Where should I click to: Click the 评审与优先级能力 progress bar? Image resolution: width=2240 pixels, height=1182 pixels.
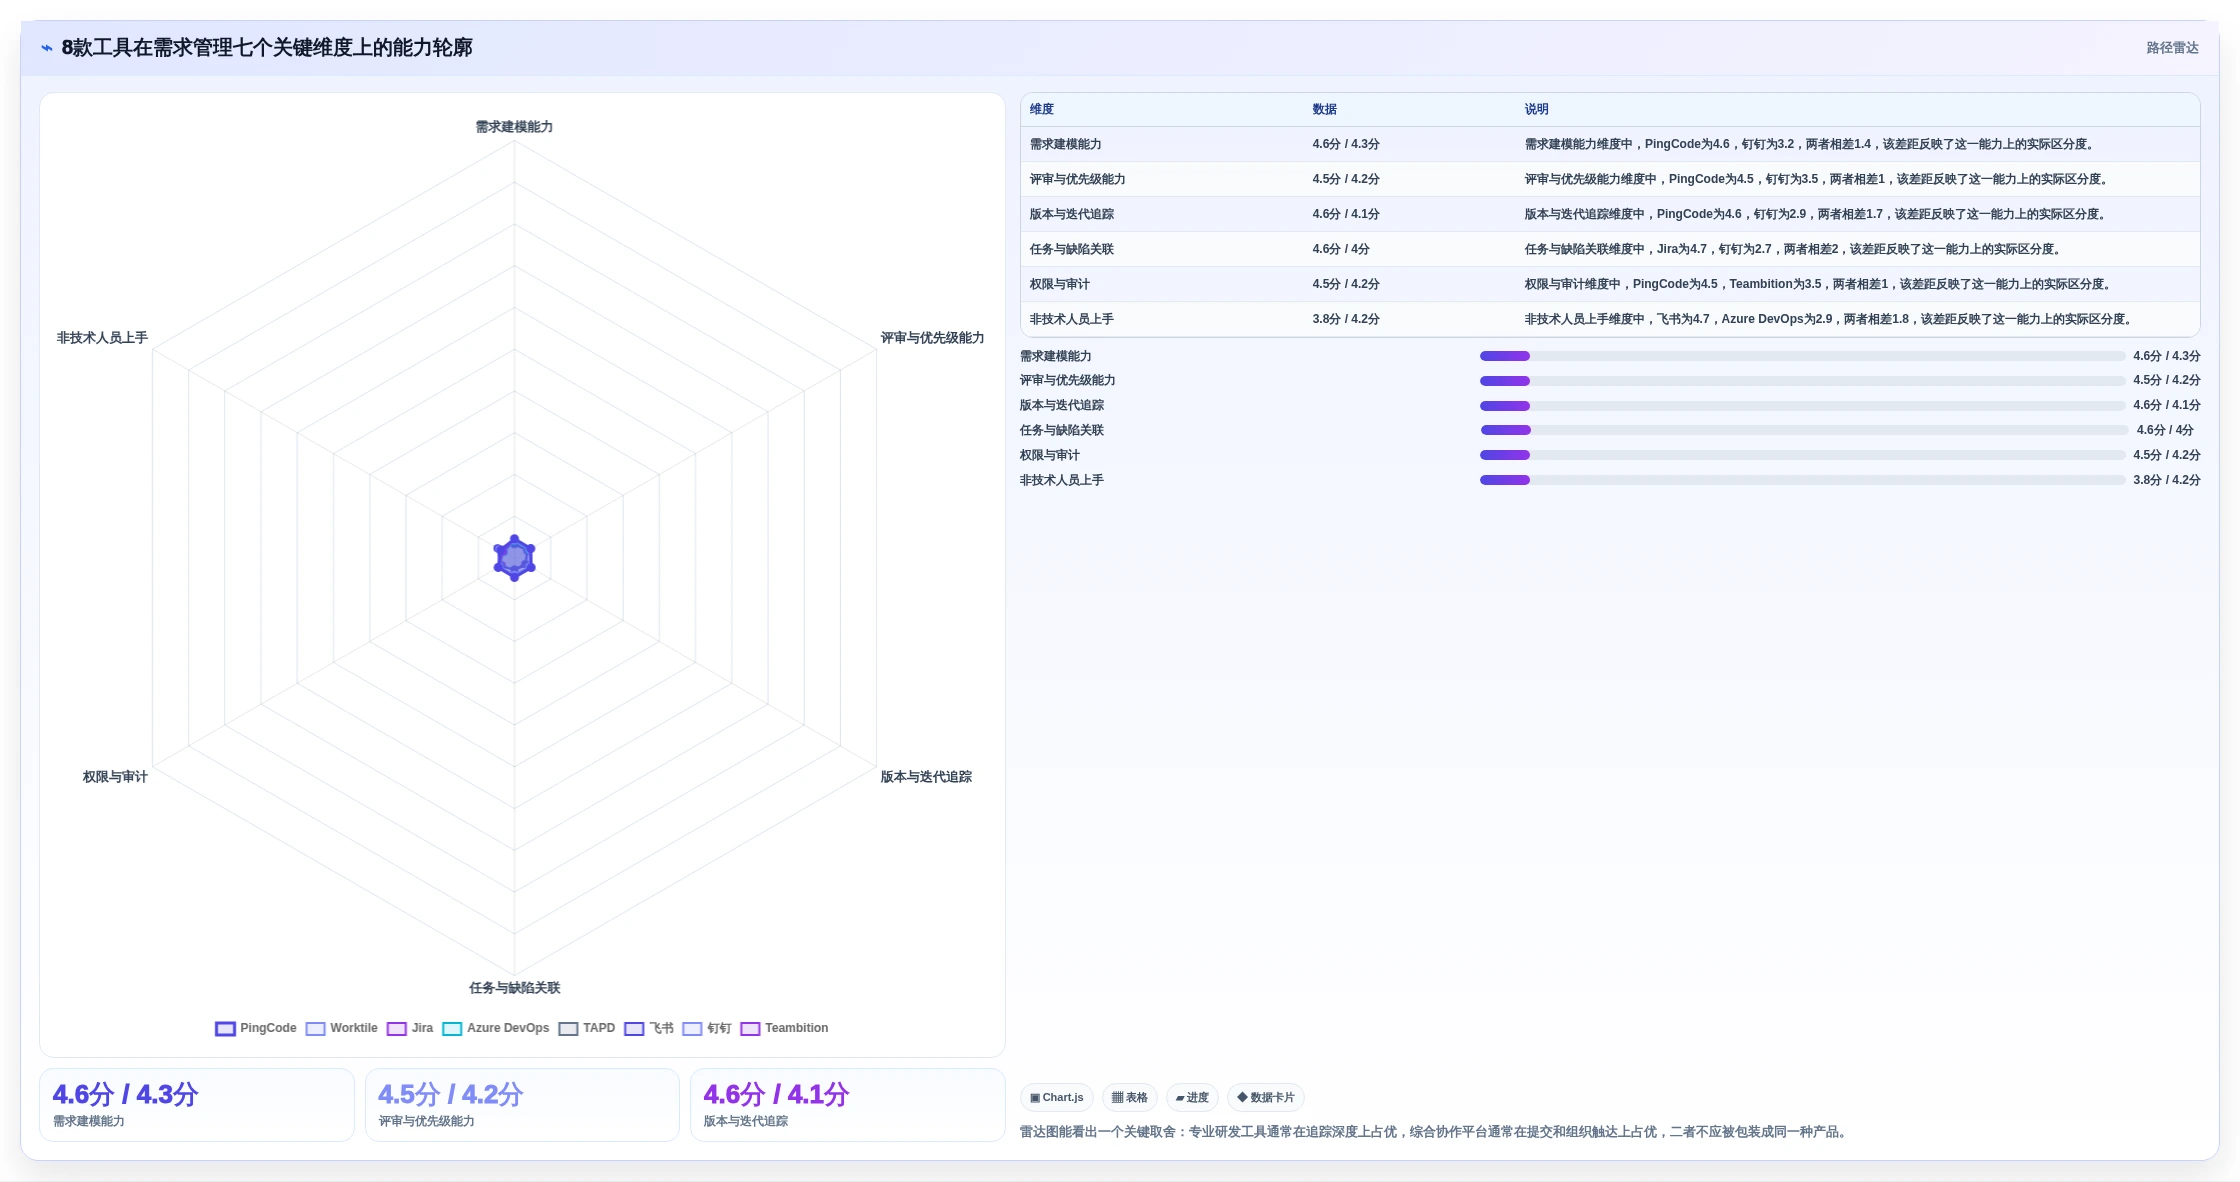[x=1802, y=381]
